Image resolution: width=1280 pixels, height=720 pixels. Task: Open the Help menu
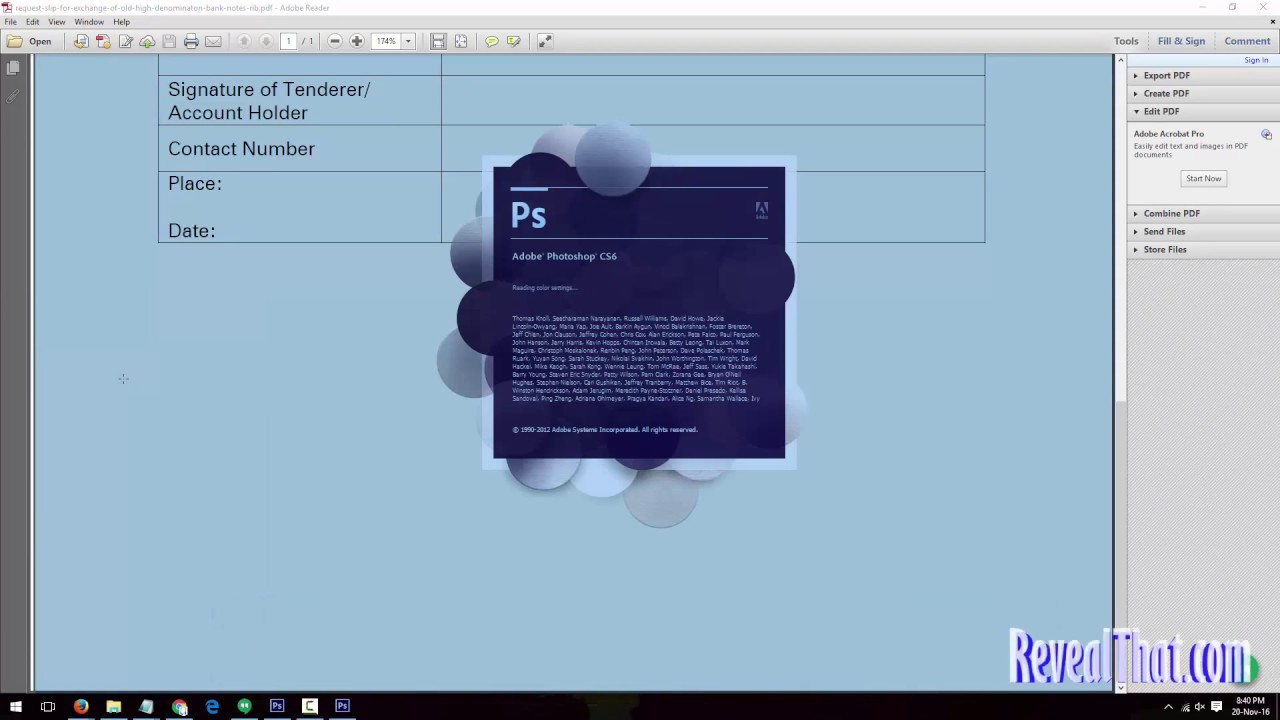[x=121, y=22]
